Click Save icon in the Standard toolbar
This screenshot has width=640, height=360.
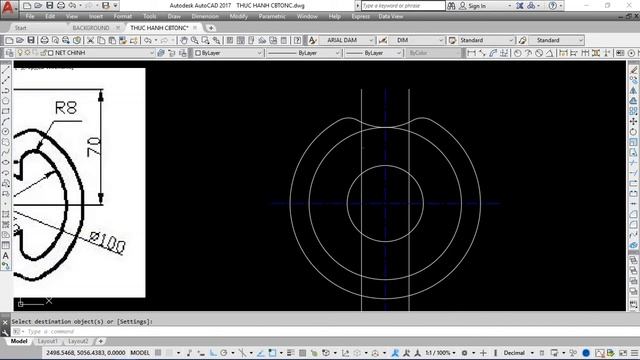pos(31,40)
